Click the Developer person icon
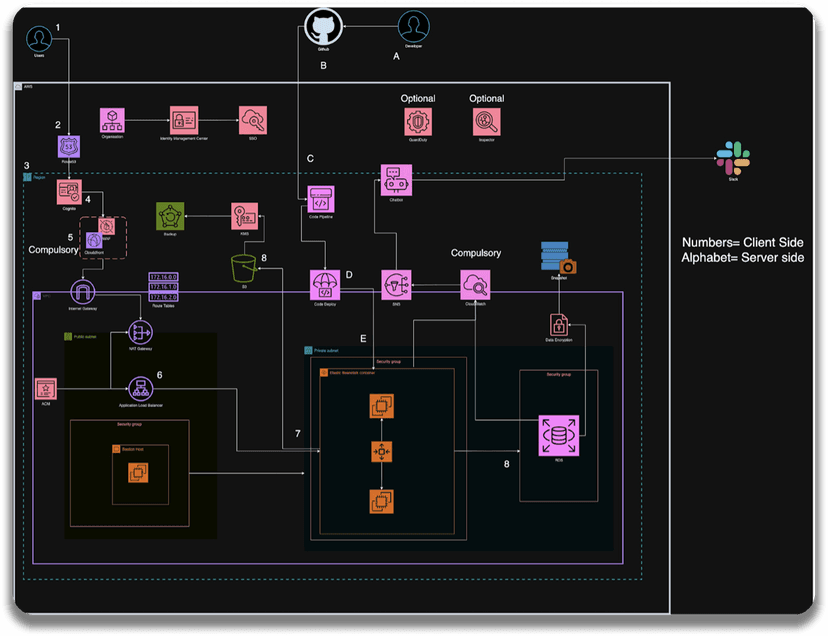828x636 pixels. 413,26
